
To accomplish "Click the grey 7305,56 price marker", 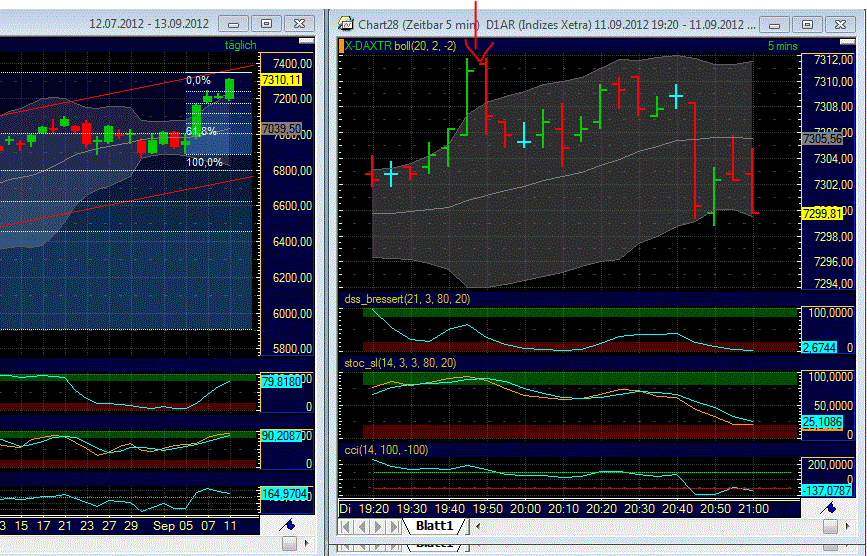I will coord(822,139).
